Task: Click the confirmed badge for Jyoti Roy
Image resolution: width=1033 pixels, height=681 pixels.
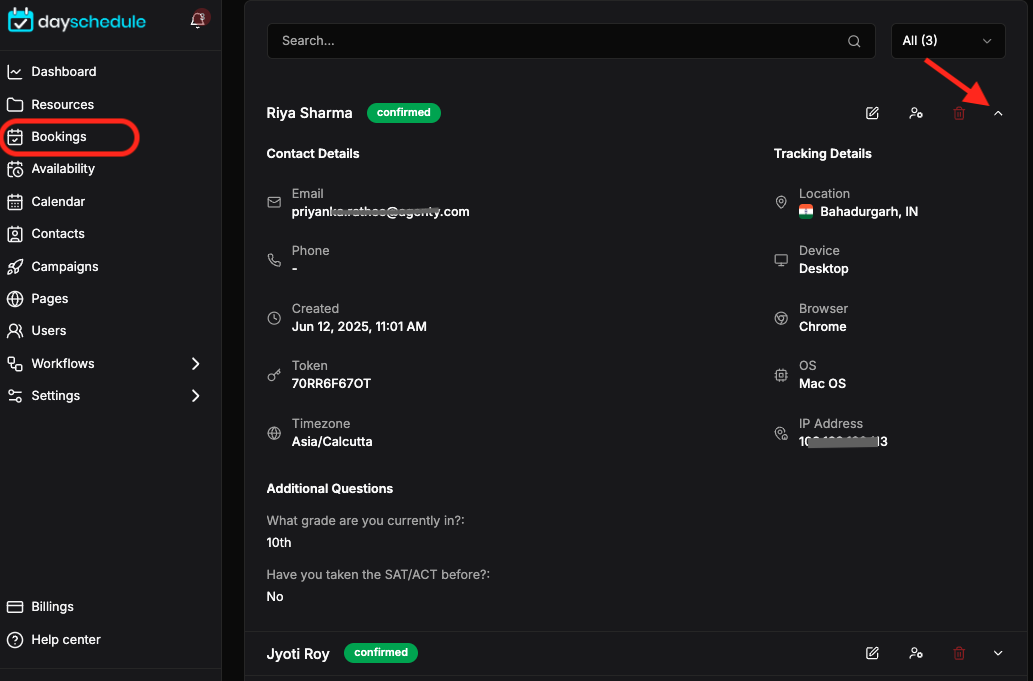Action: 381,653
